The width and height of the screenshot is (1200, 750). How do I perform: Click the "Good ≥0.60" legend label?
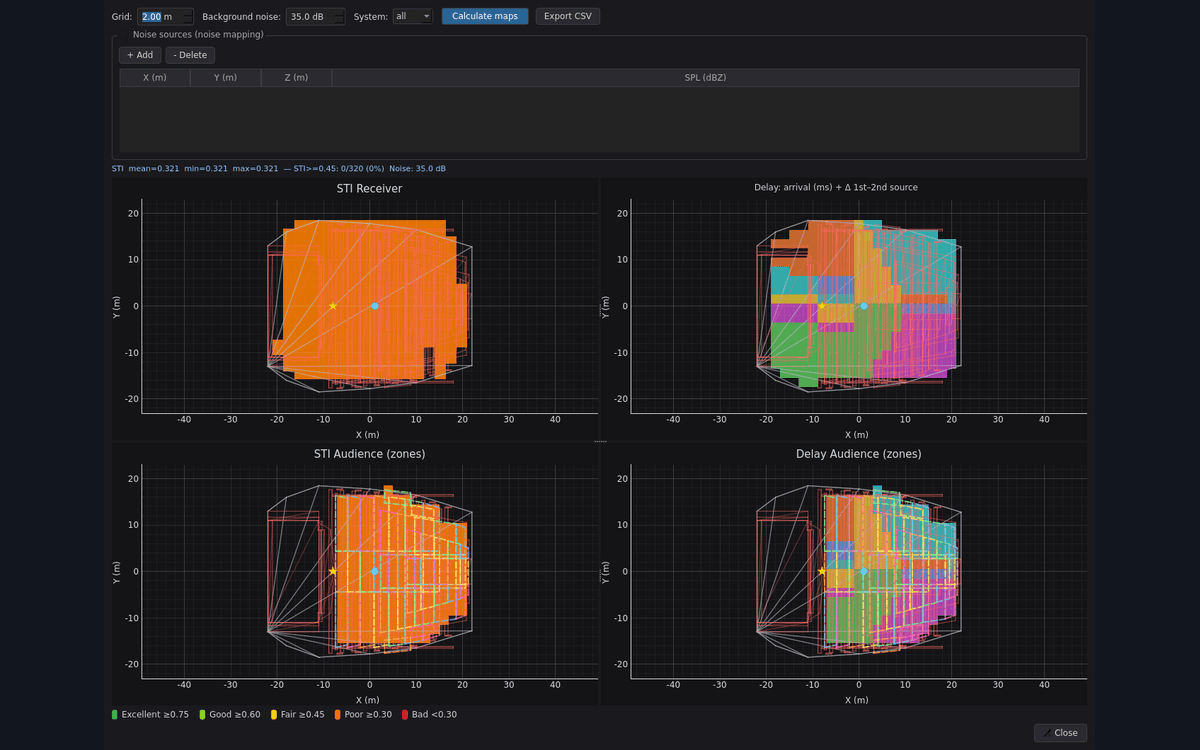tap(235, 715)
